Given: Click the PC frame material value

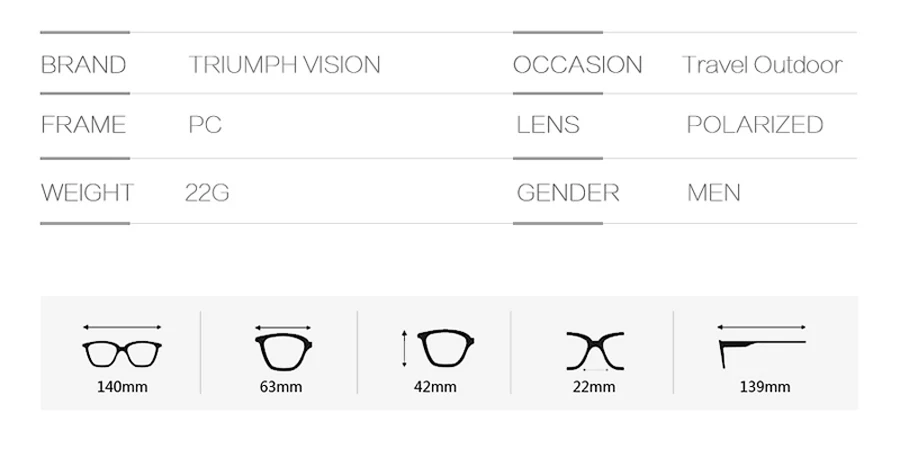Looking at the screenshot, I should tap(205, 125).
